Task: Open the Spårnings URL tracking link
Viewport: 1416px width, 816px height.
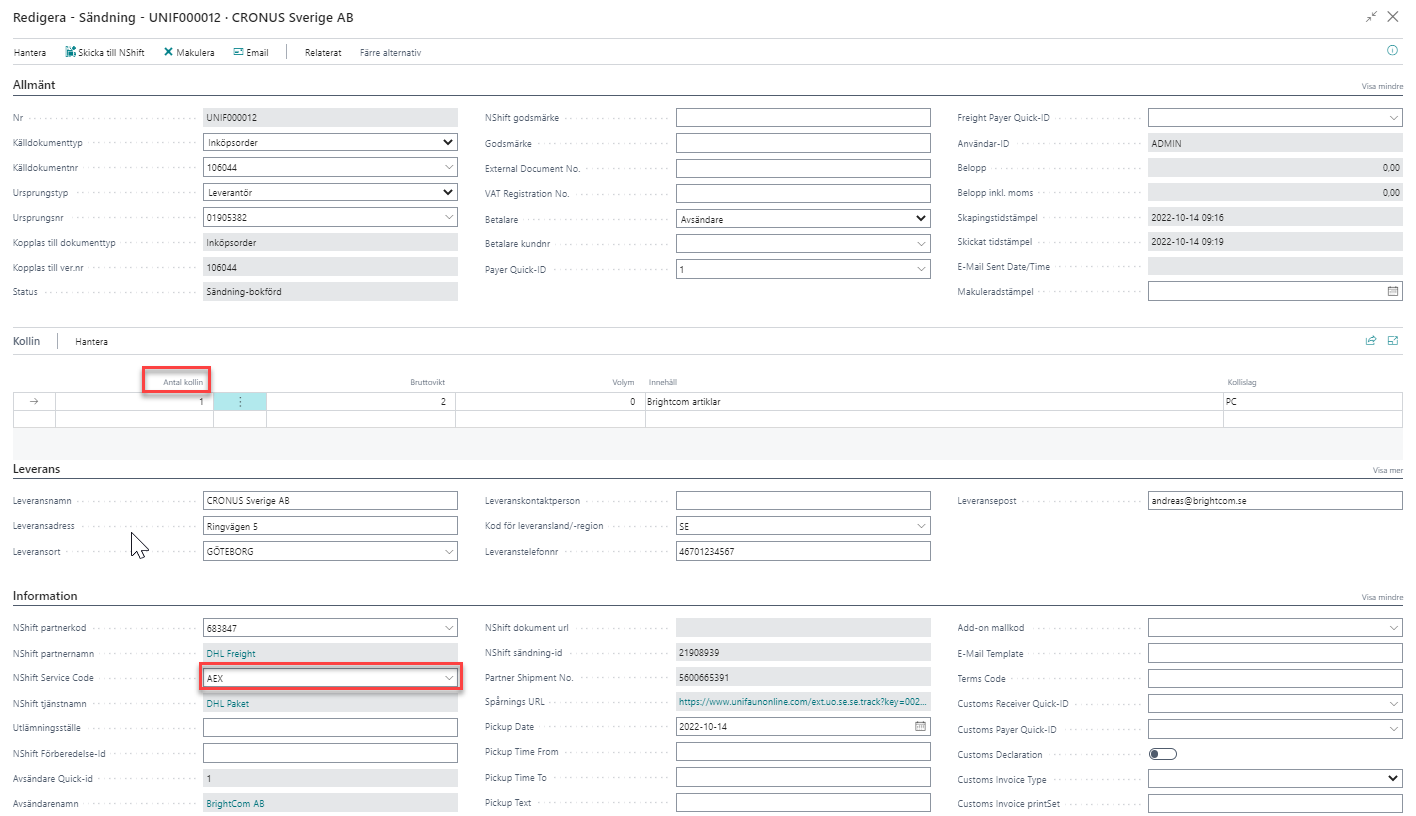Action: (x=803, y=702)
